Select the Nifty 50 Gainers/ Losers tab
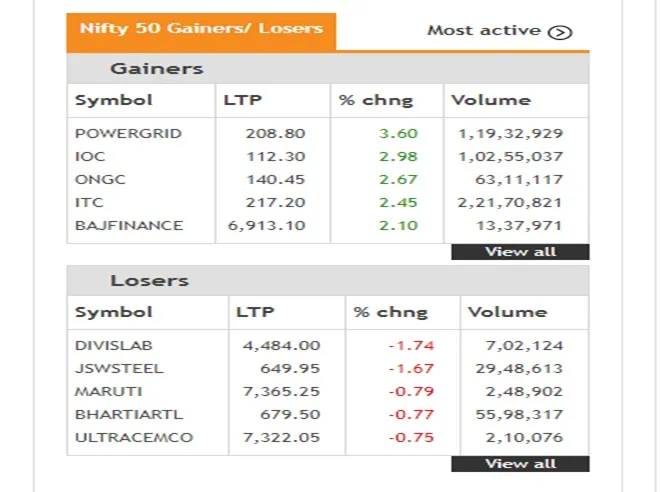The image size is (660, 492). [201, 28]
